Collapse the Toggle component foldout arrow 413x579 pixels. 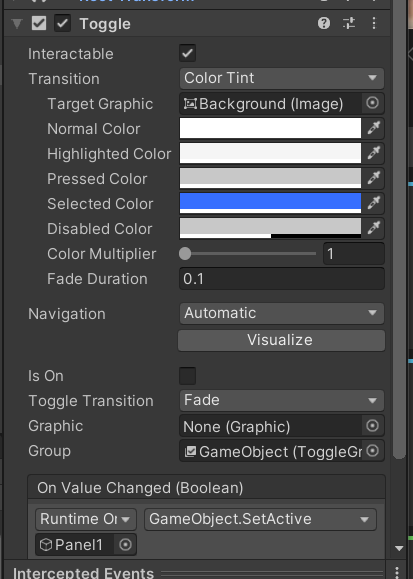click(17, 24)
